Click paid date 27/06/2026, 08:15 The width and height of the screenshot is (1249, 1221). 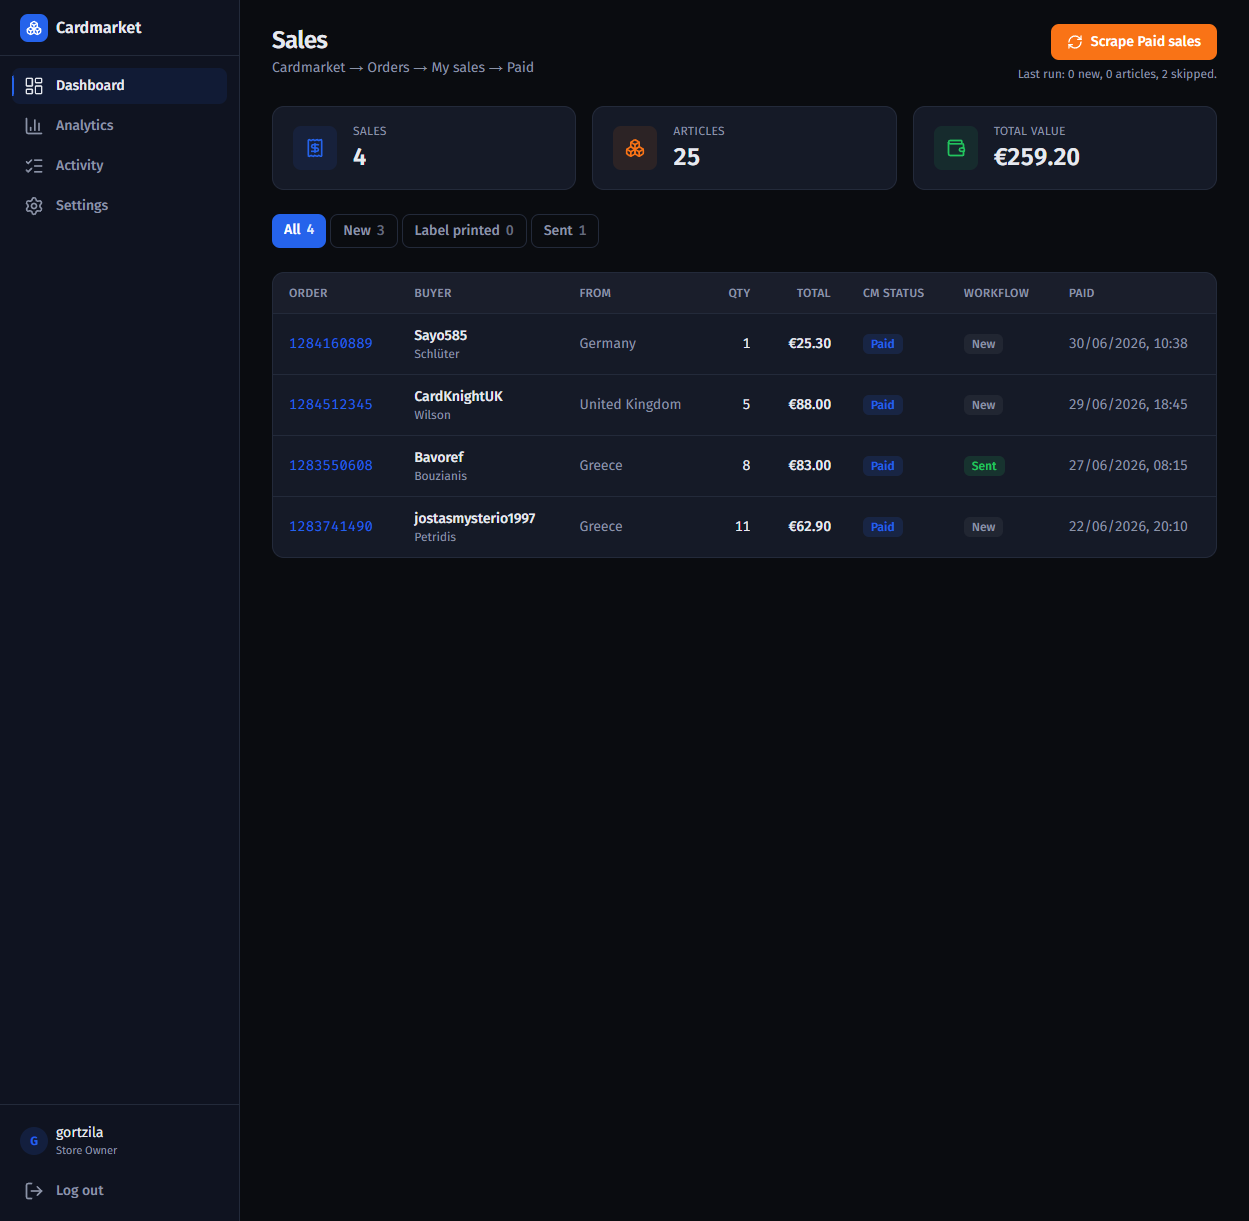(x=1128, y=466)
